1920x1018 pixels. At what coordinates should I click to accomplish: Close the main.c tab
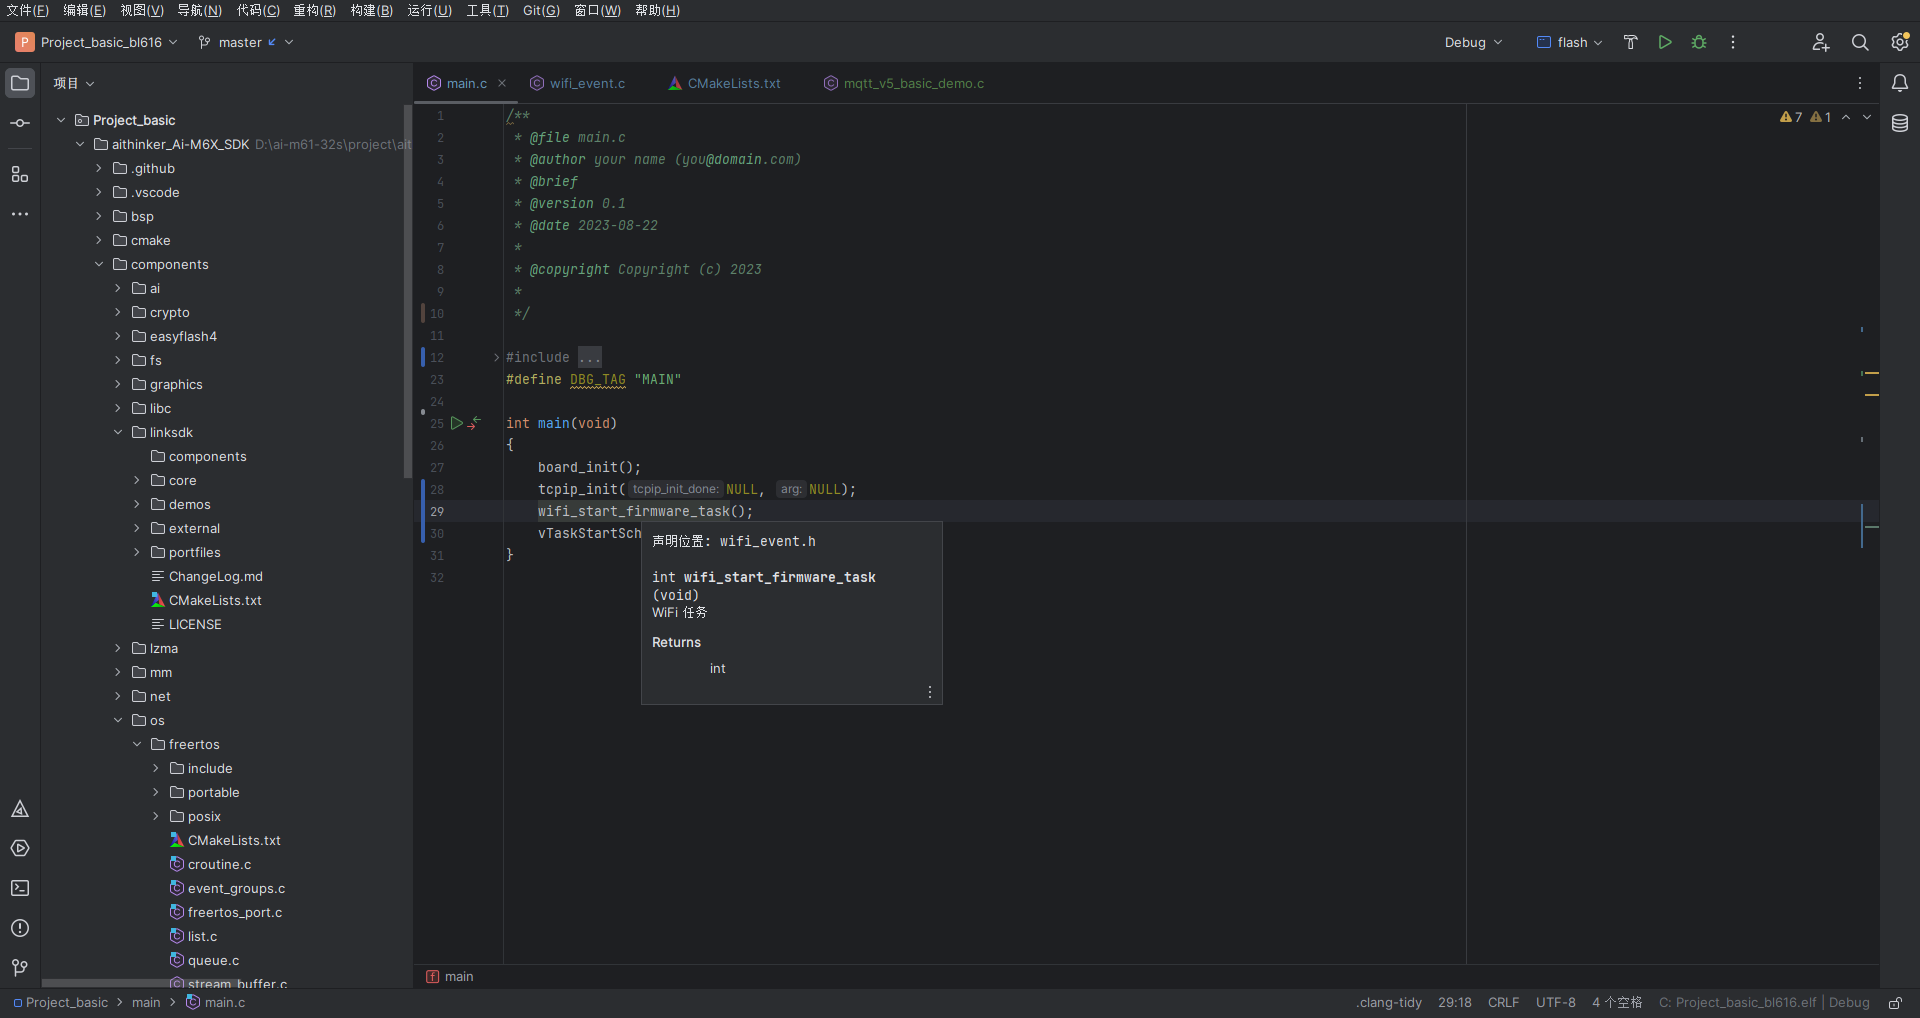pyautogui.click(x=502, y=83)
